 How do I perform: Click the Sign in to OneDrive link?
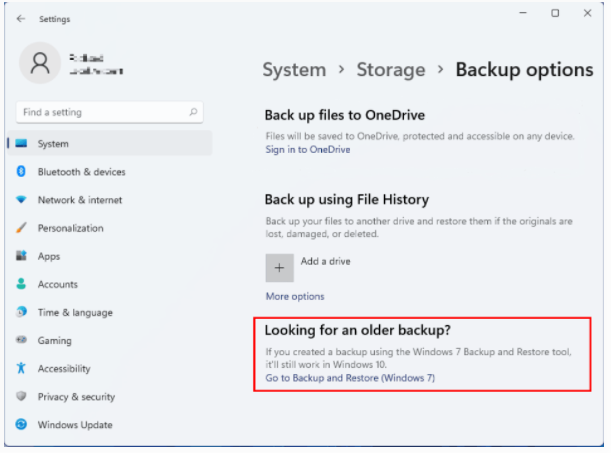(307, 149)
